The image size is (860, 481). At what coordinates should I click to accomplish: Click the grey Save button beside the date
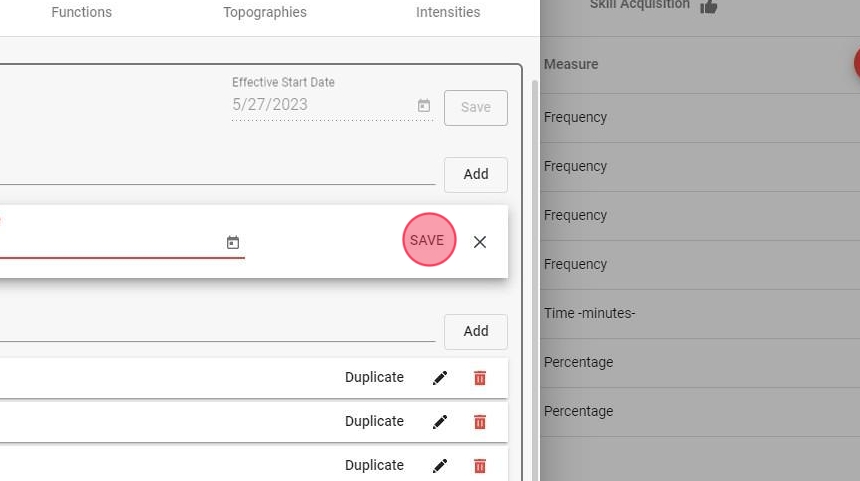[476, 108]
